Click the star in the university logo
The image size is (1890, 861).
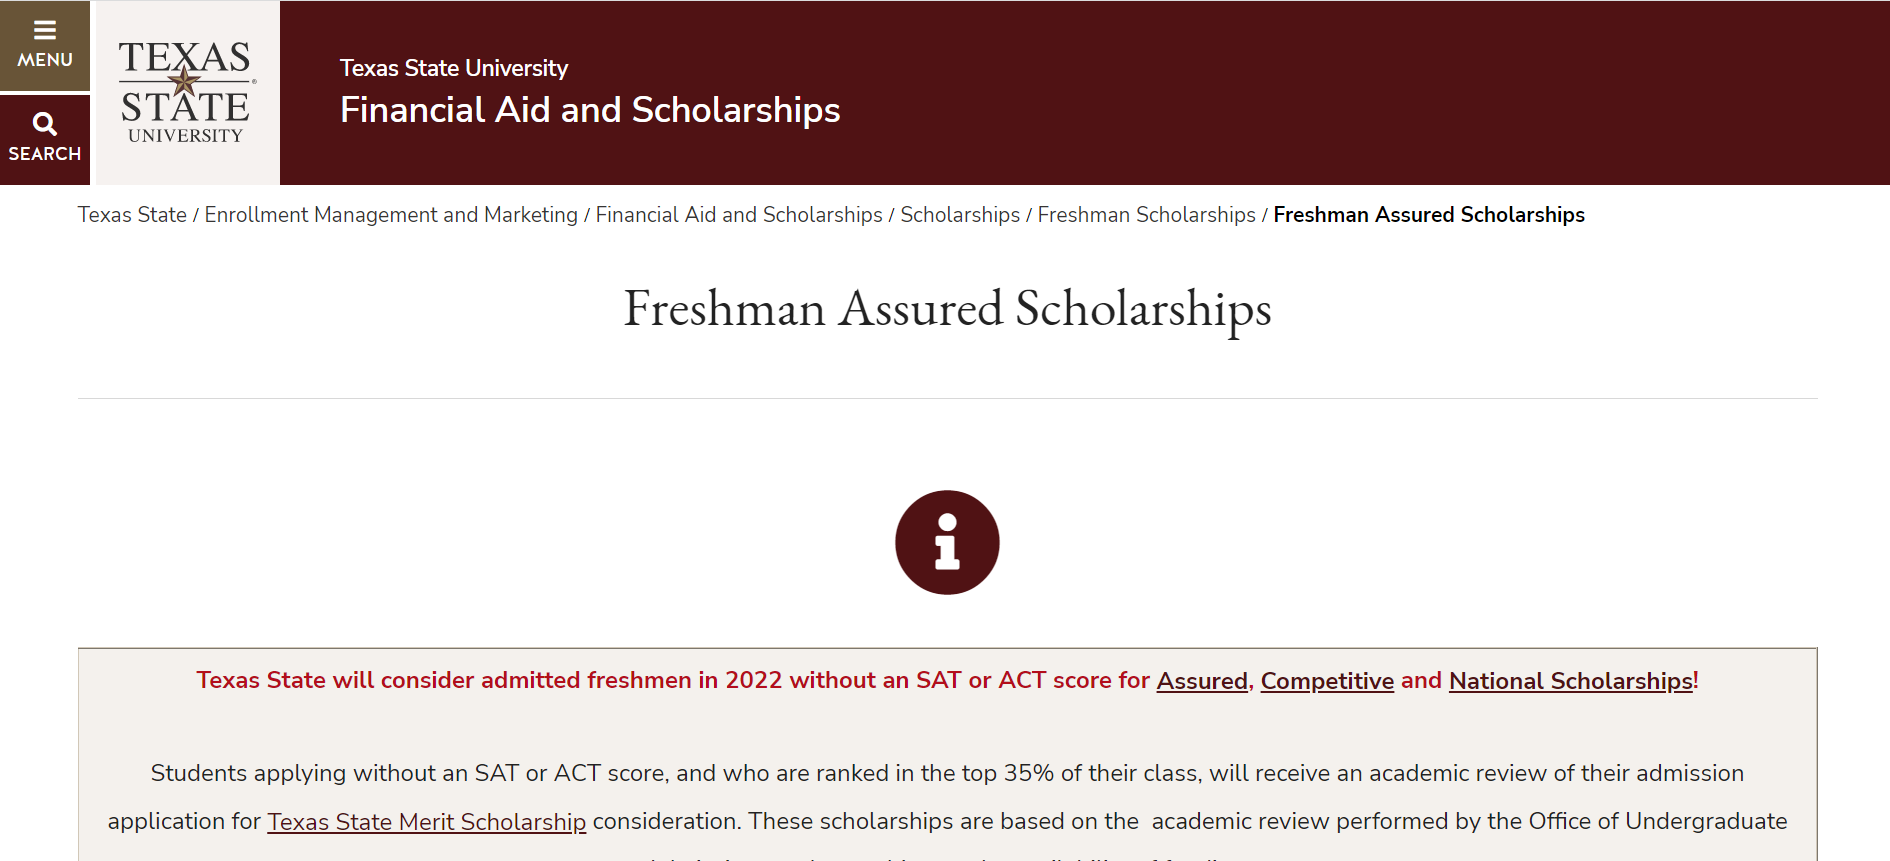click(184, 80)
